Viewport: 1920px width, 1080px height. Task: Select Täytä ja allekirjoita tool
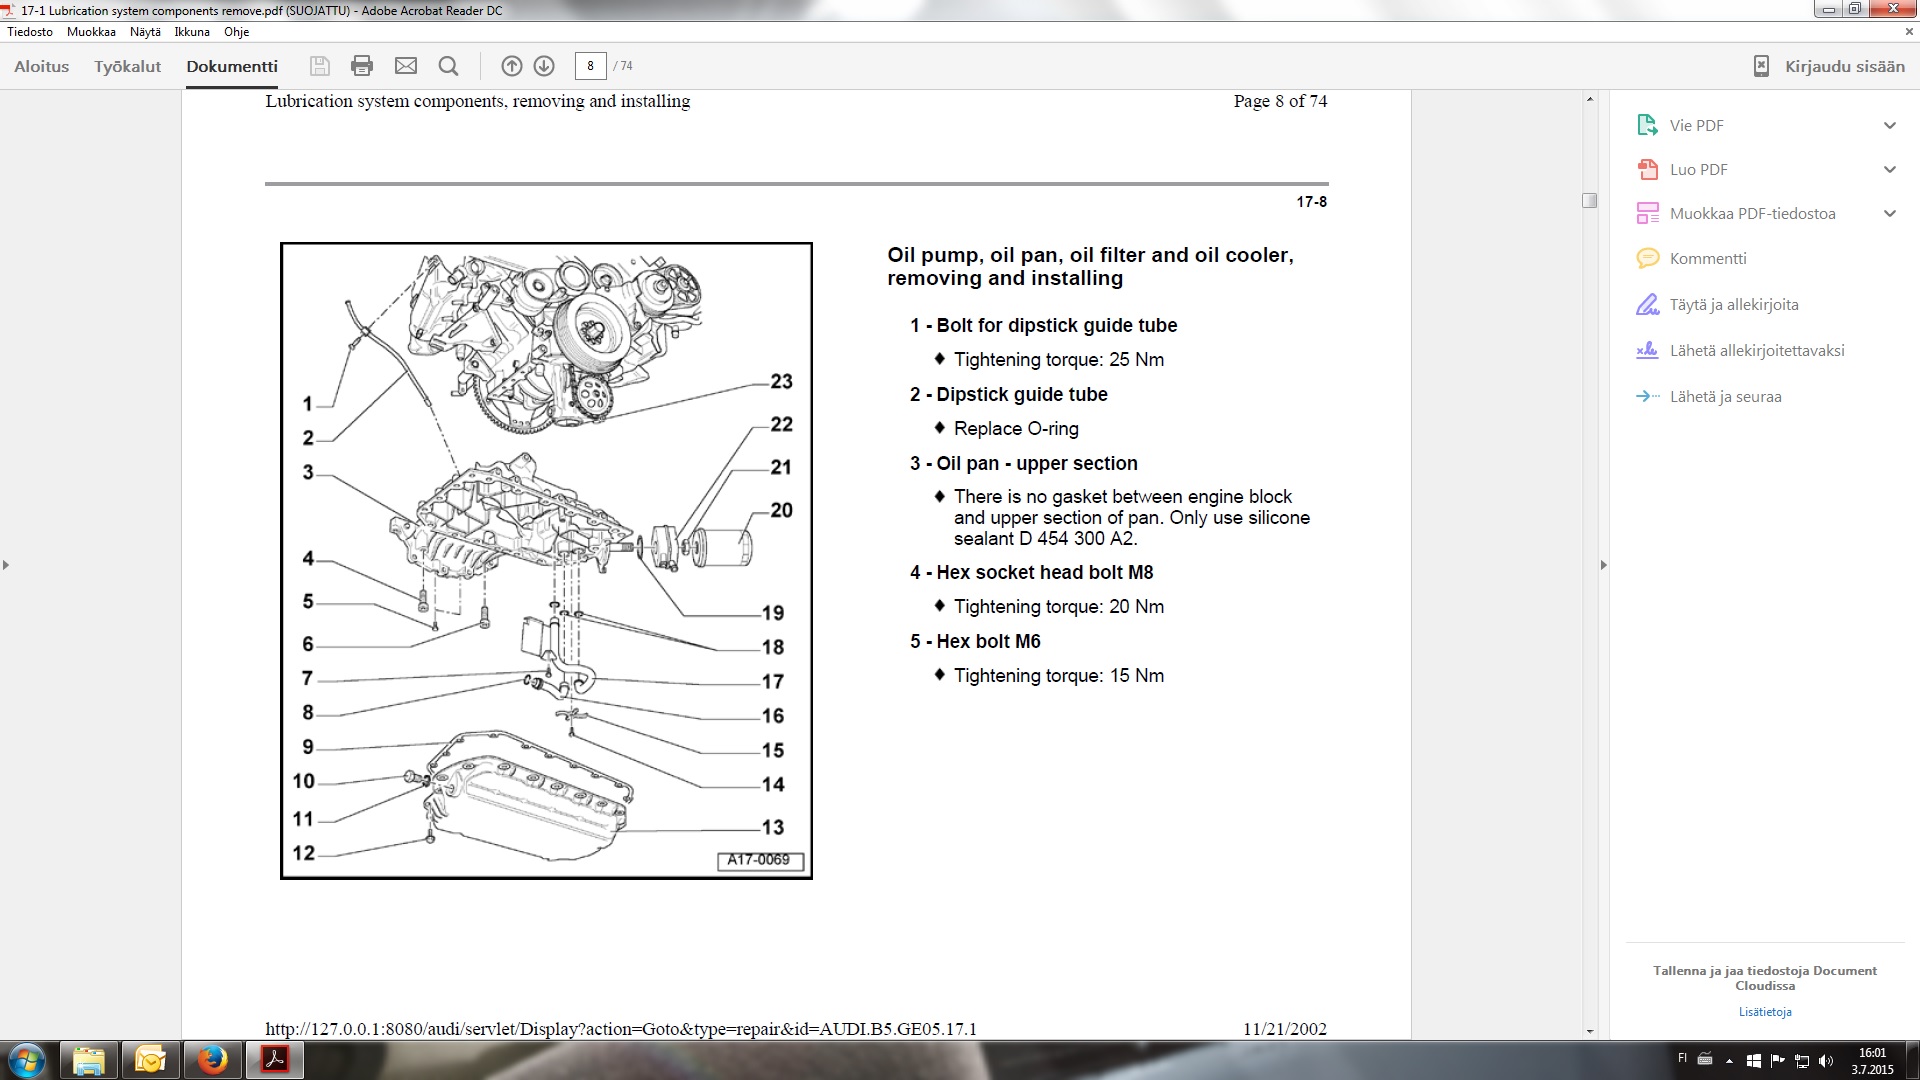[1733, 304]
